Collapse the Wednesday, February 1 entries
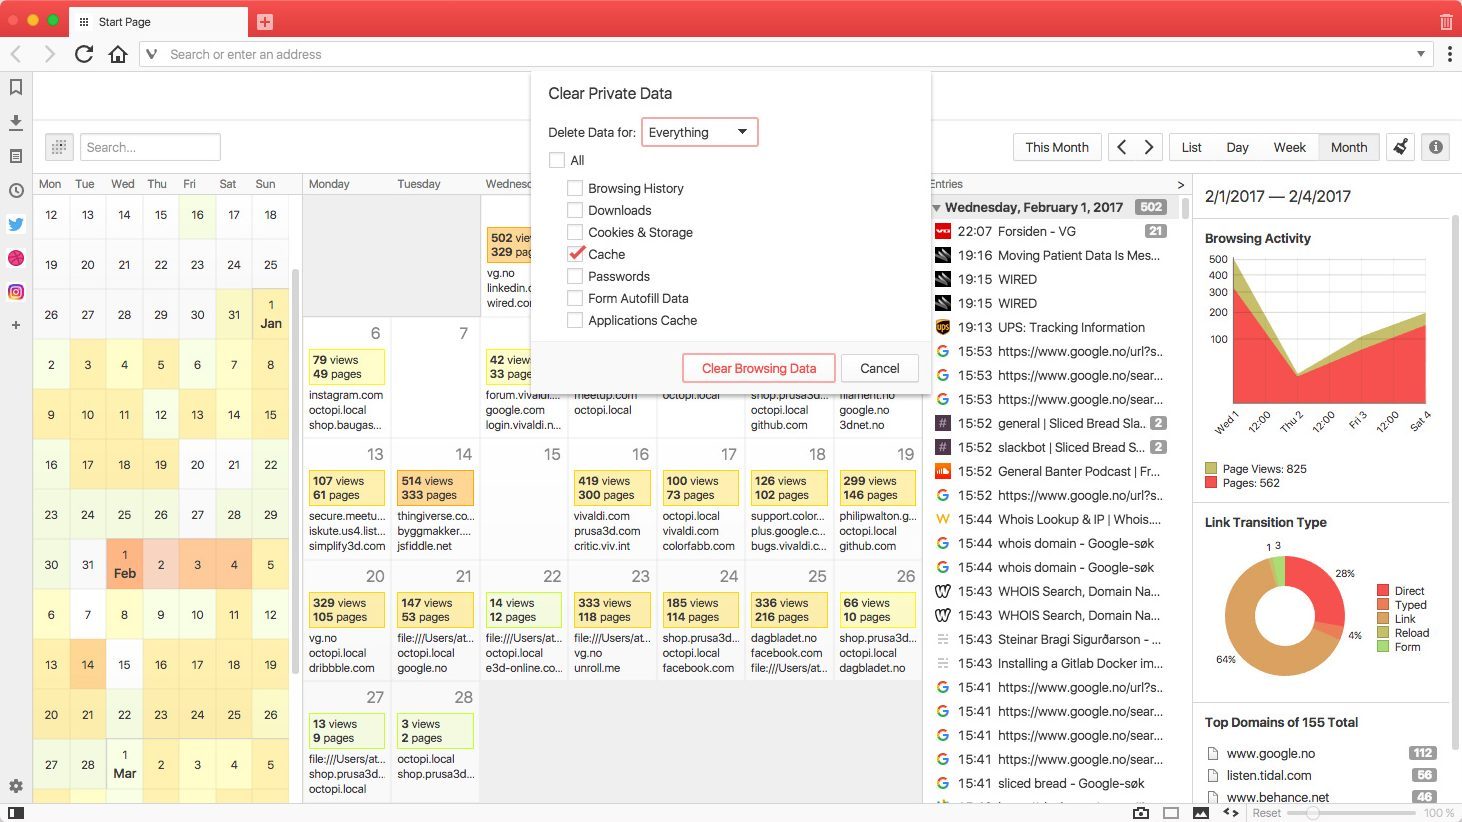 click(x=937, y=208)
